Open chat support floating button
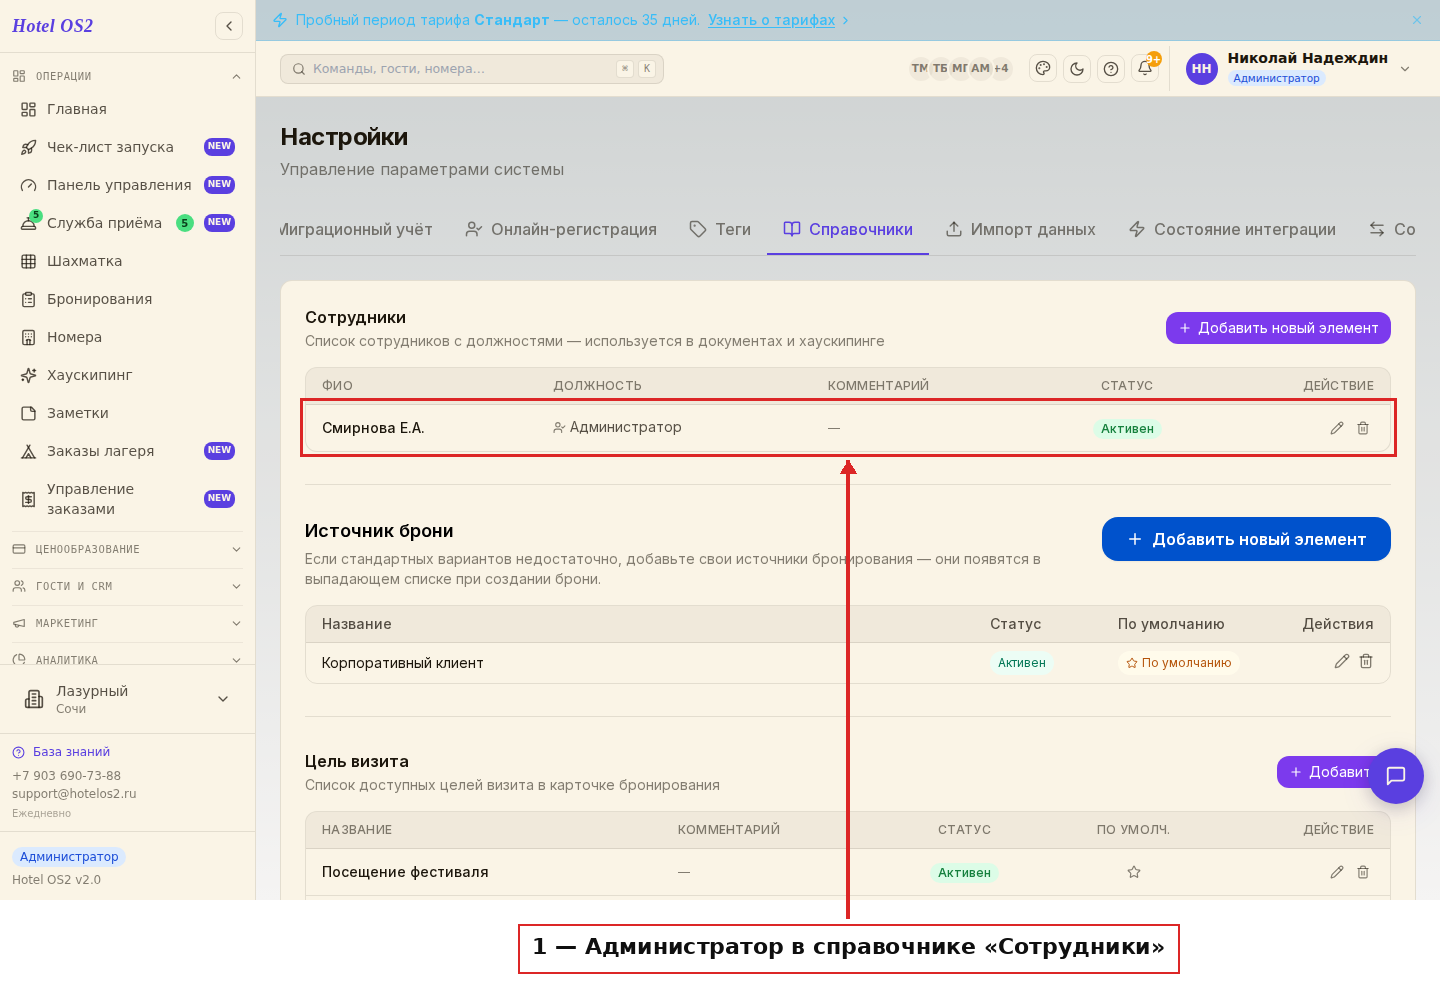1440x997 pixels. (1396, 776)
